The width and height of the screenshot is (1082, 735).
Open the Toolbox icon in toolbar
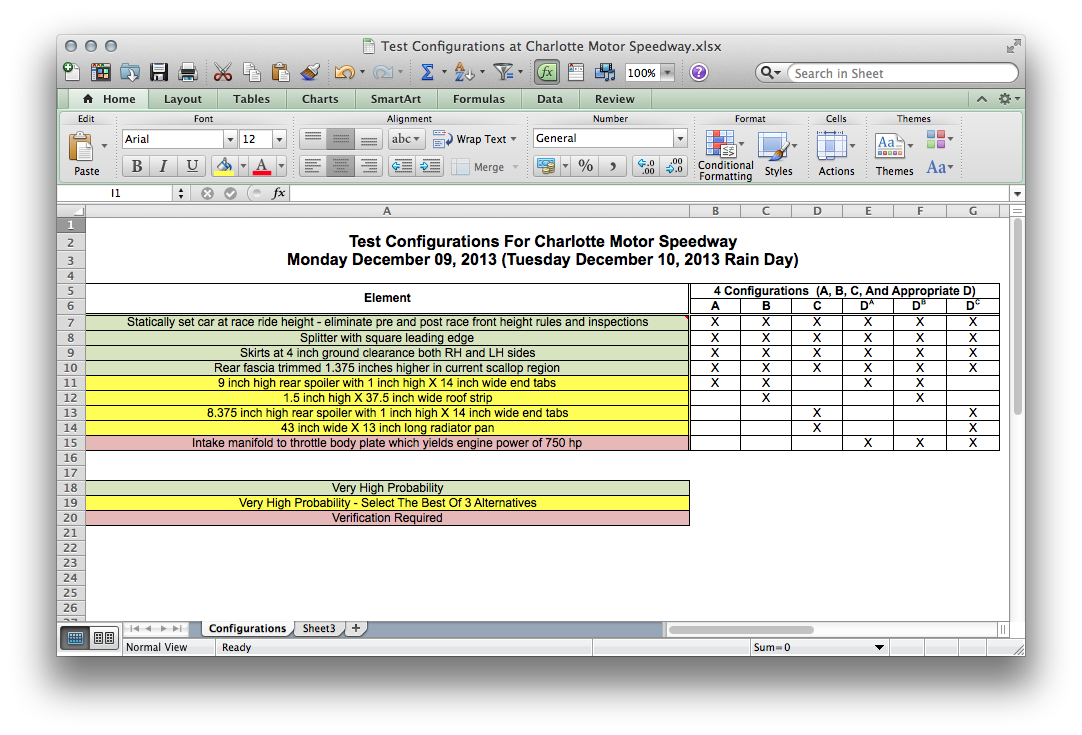point(576,72)
